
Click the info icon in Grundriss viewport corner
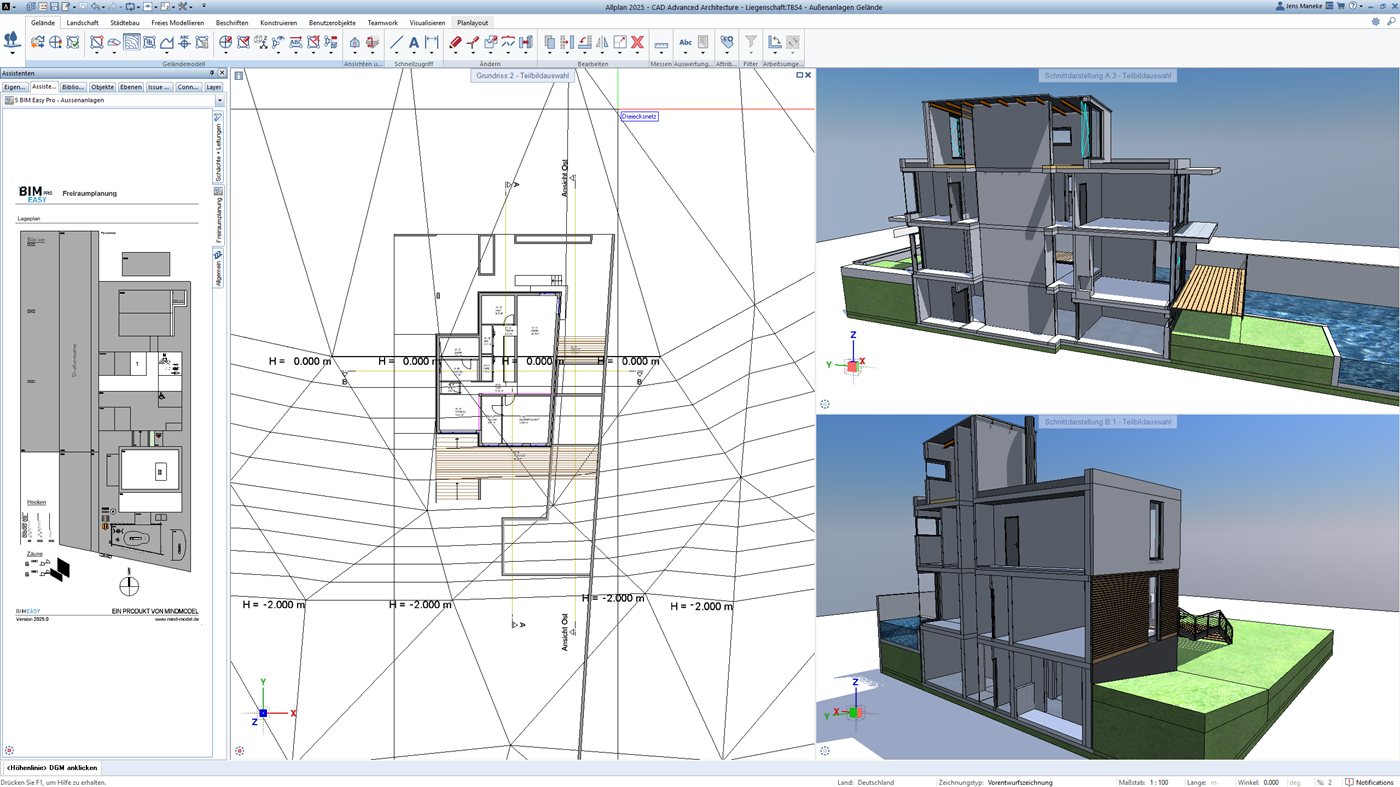coord(239,75)
